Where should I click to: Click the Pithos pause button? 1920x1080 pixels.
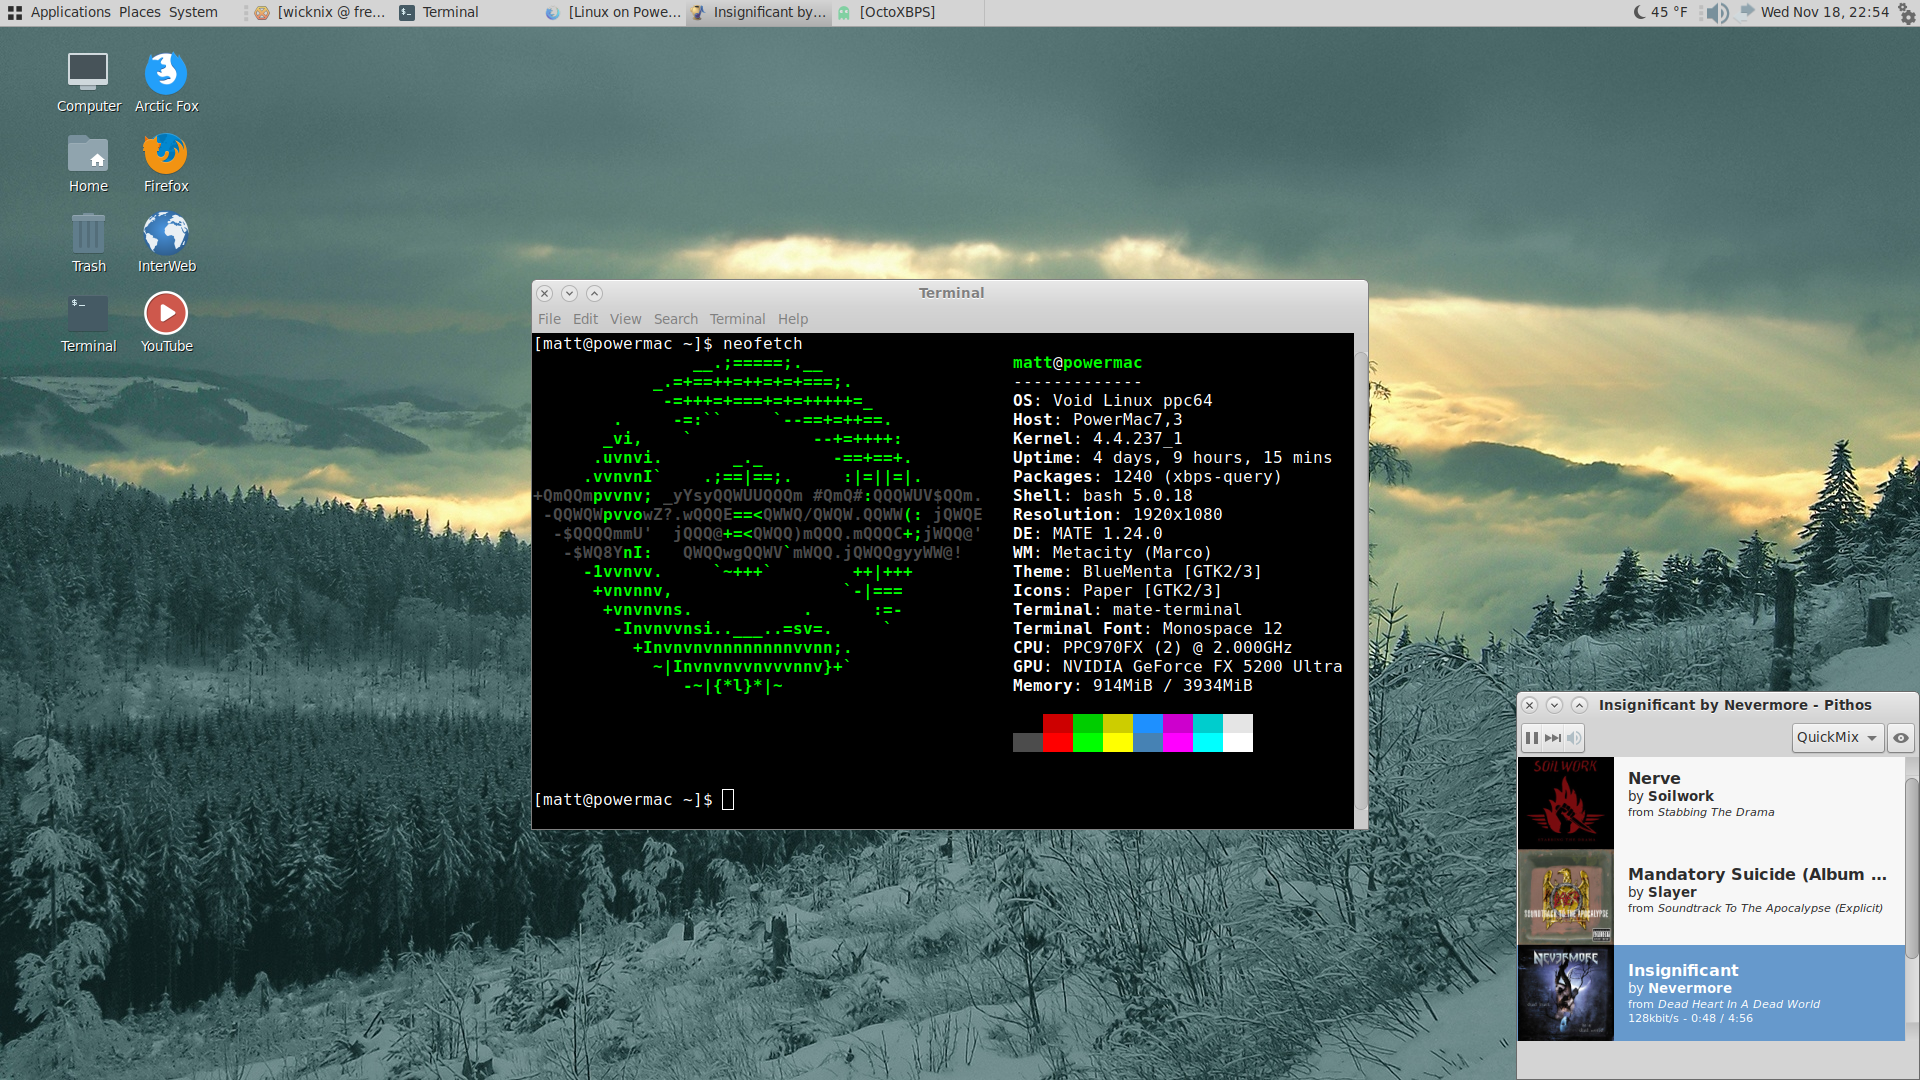[1532, 737]
